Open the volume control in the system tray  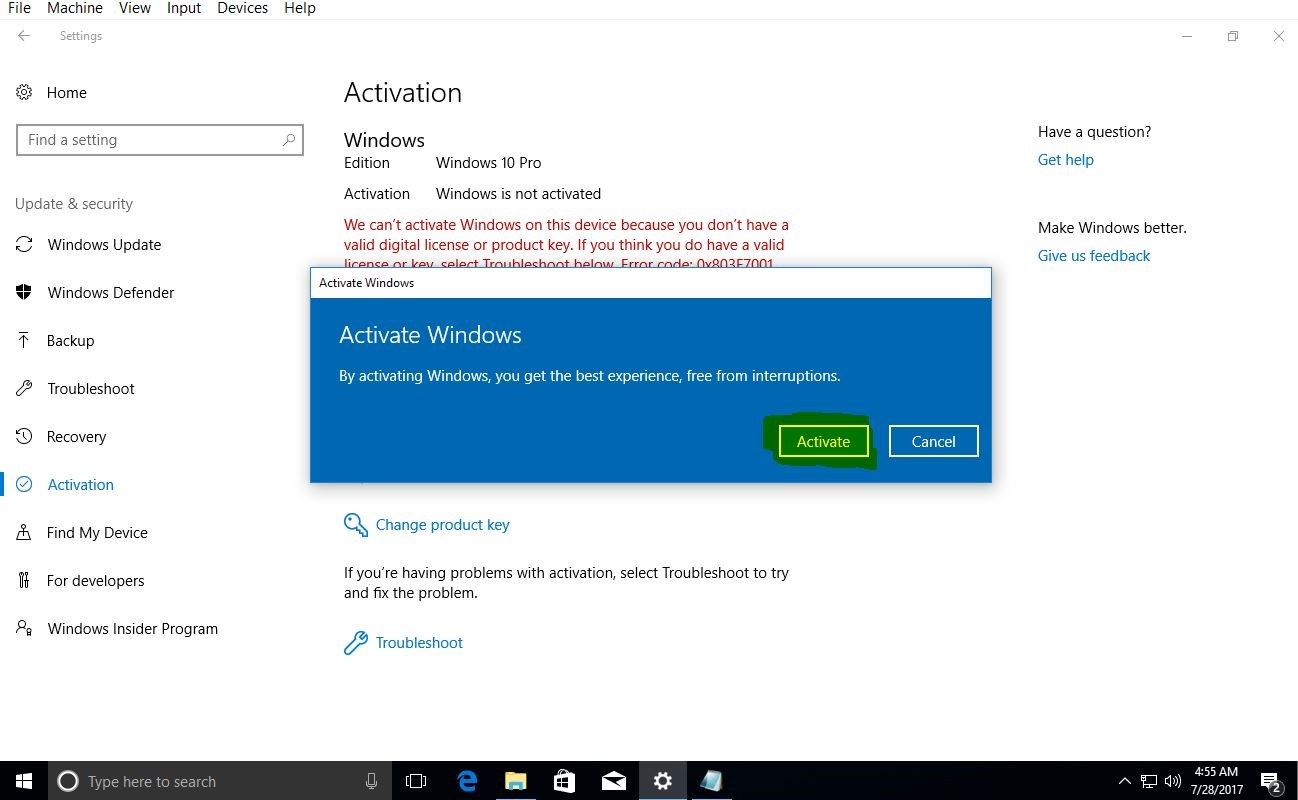(1173, 781)
